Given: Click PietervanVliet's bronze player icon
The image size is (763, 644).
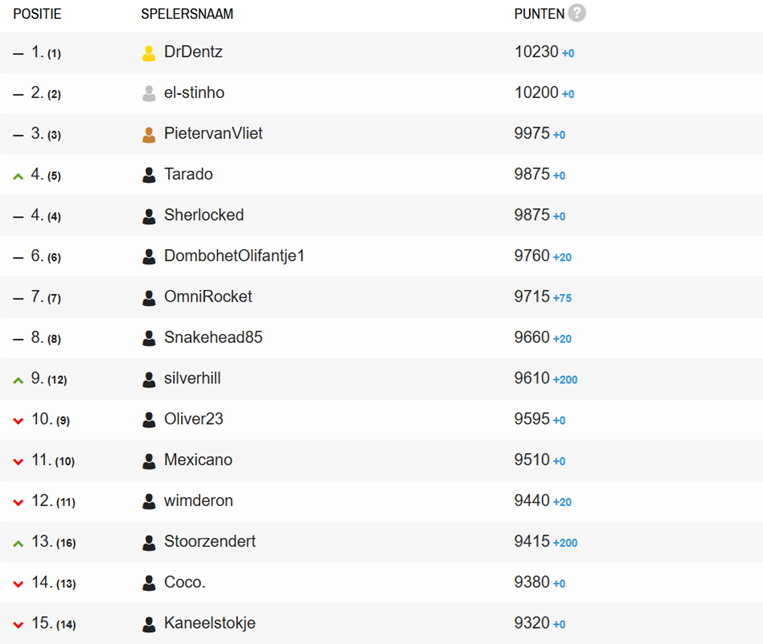Looking at the screenshot, I should (149, 134).
